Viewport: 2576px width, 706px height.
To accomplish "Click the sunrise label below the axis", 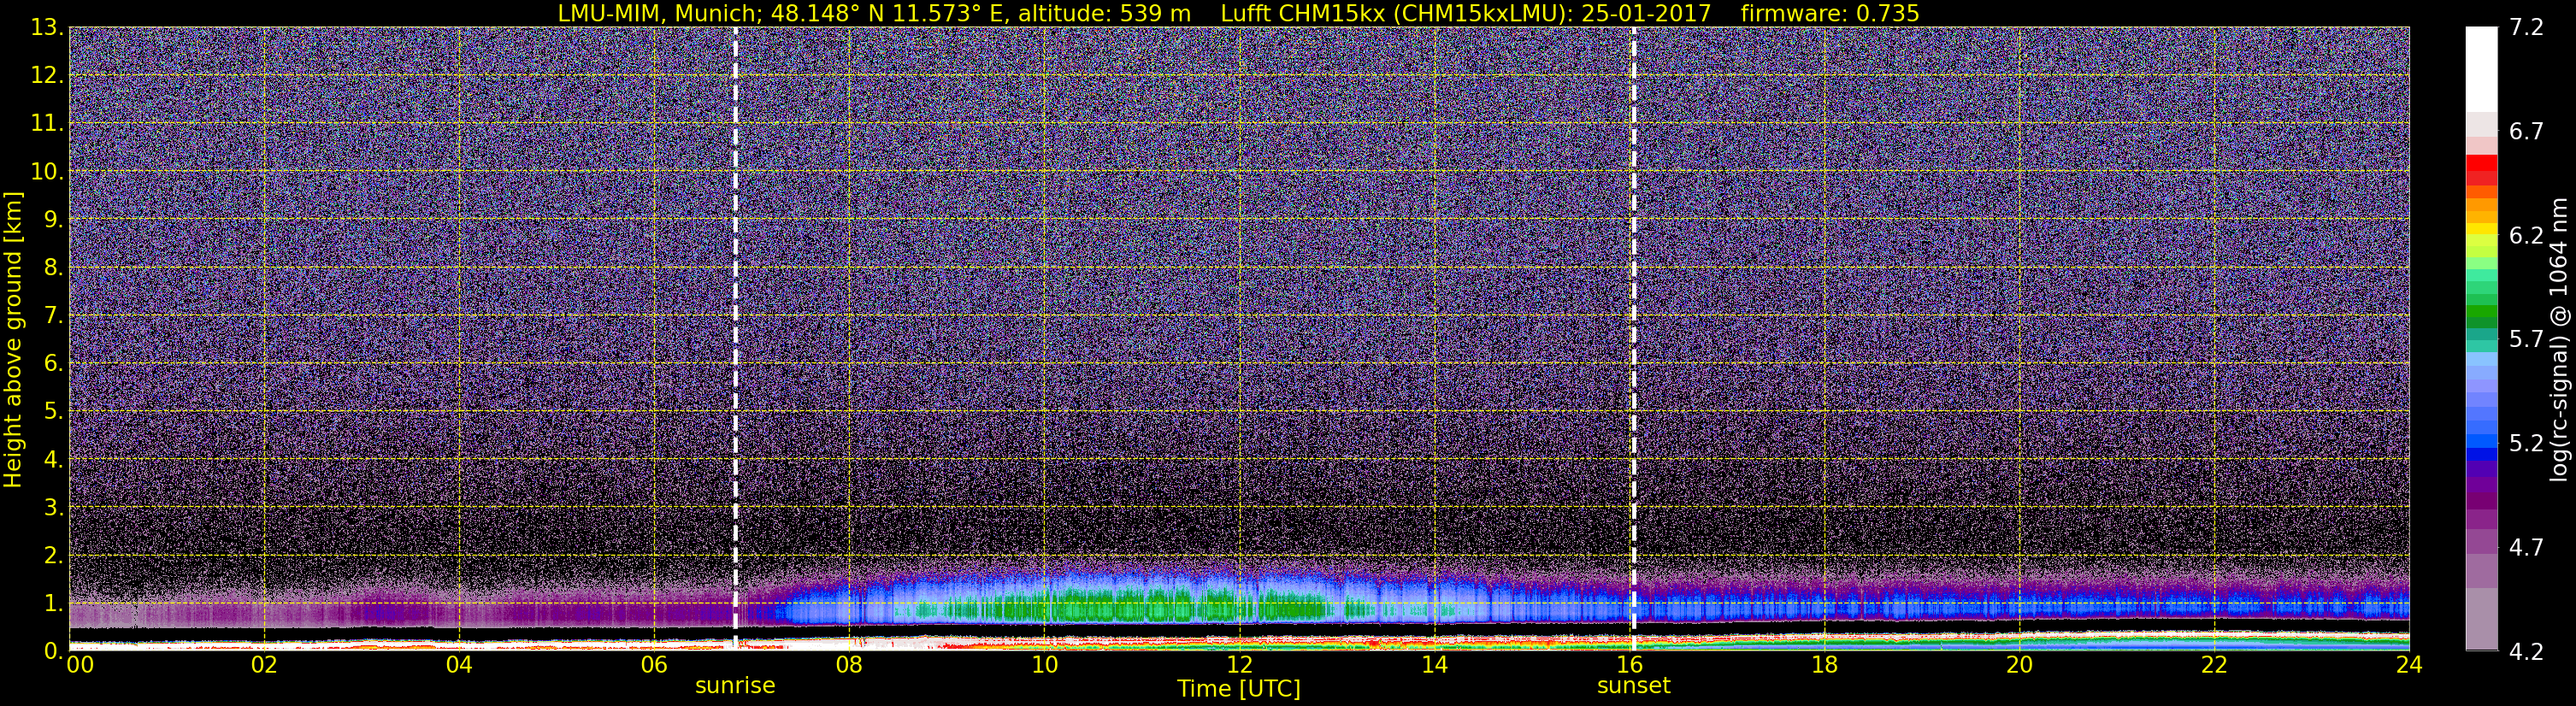I will click(735, 686).
